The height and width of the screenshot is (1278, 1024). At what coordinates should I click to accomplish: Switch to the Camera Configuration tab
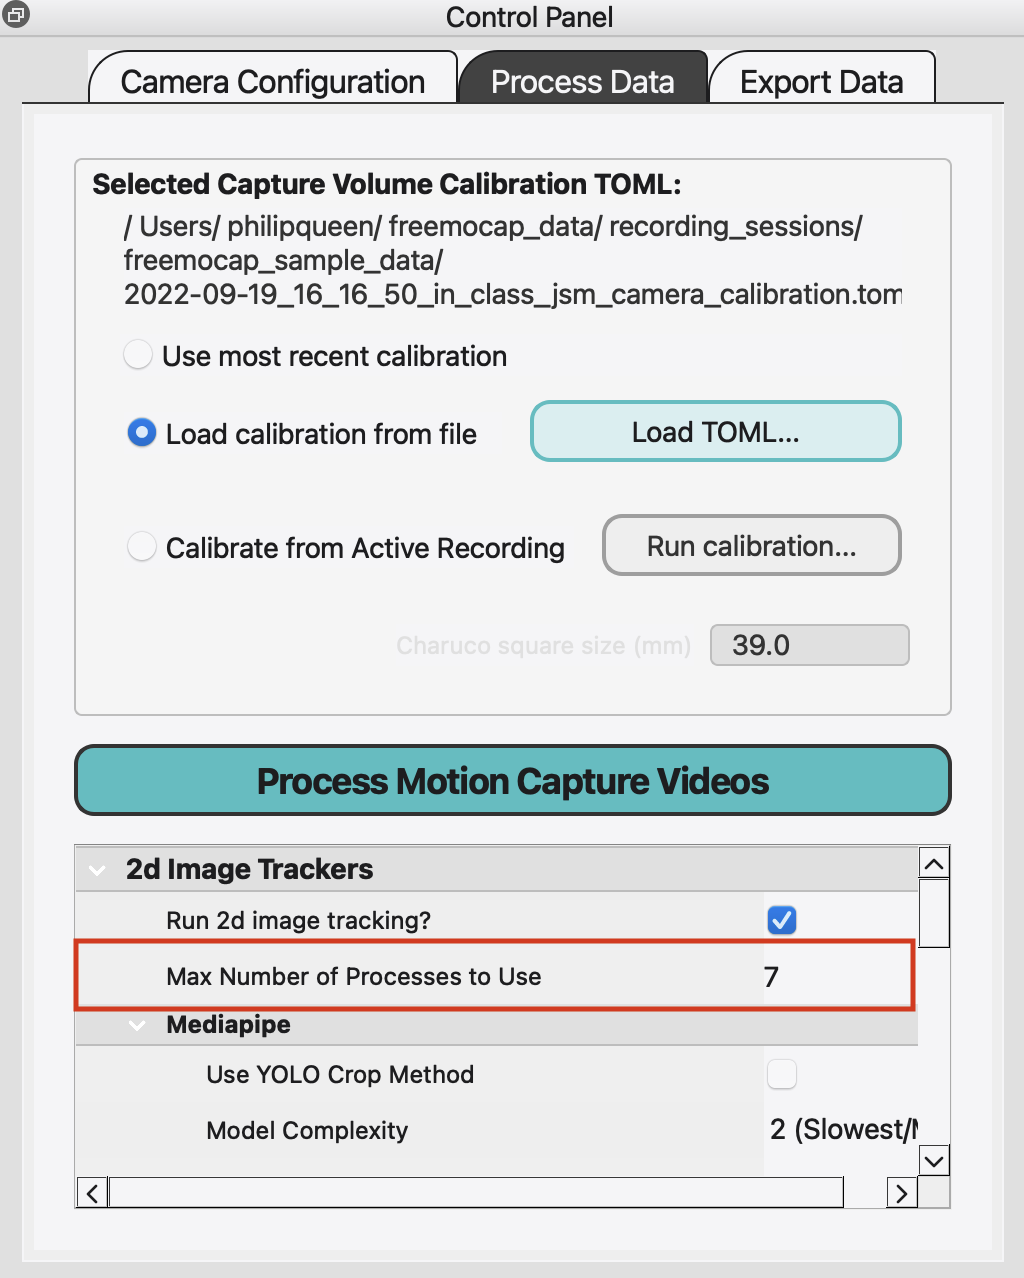[273, 81]
